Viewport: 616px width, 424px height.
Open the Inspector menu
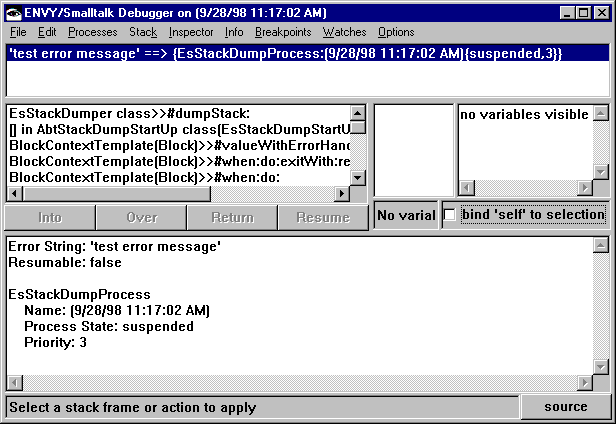[191, 32]
